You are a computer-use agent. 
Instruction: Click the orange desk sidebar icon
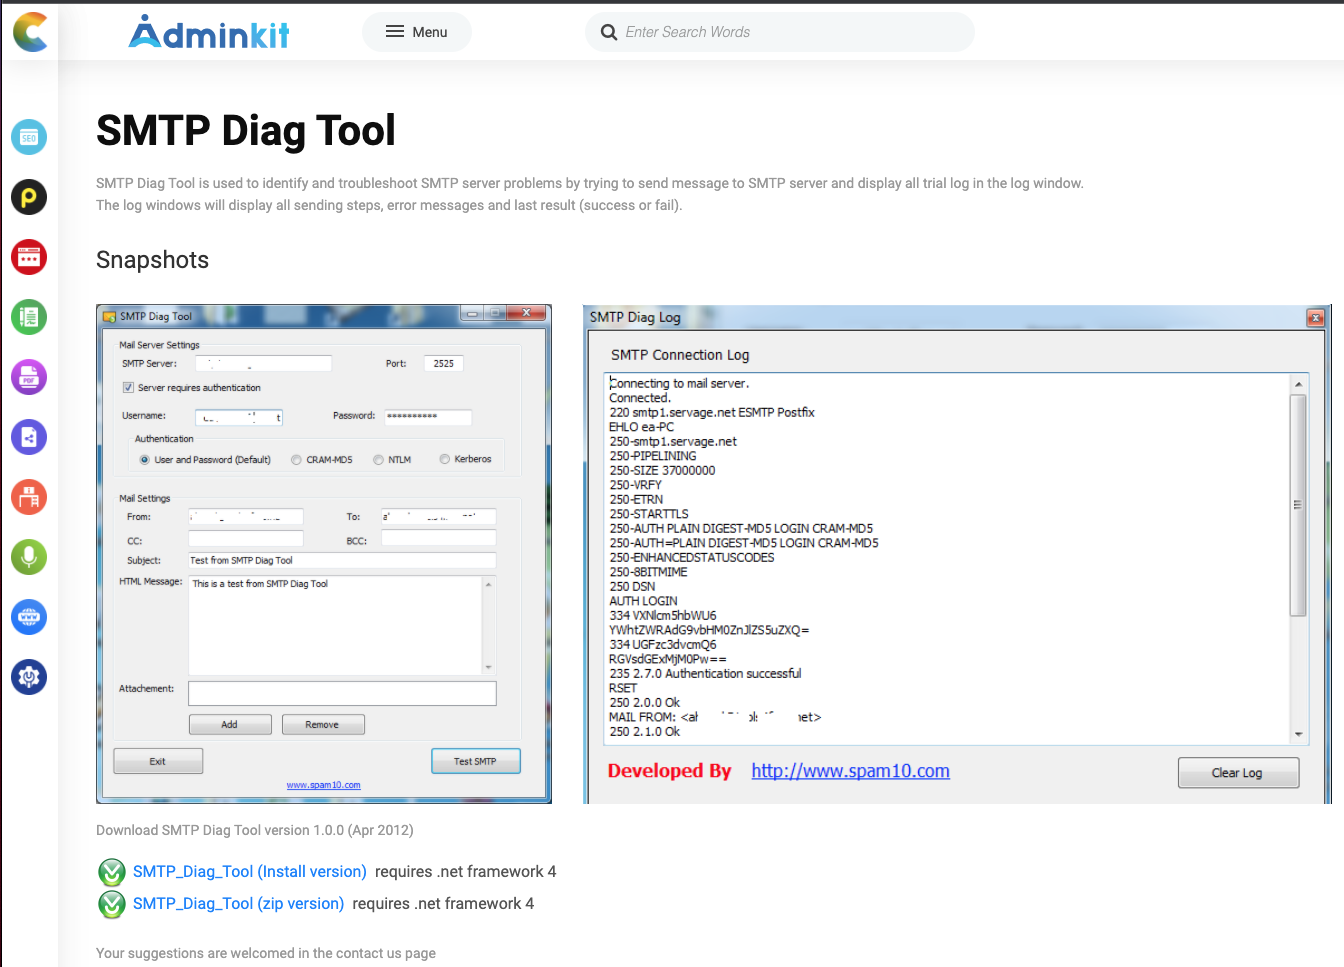point(29,497)
